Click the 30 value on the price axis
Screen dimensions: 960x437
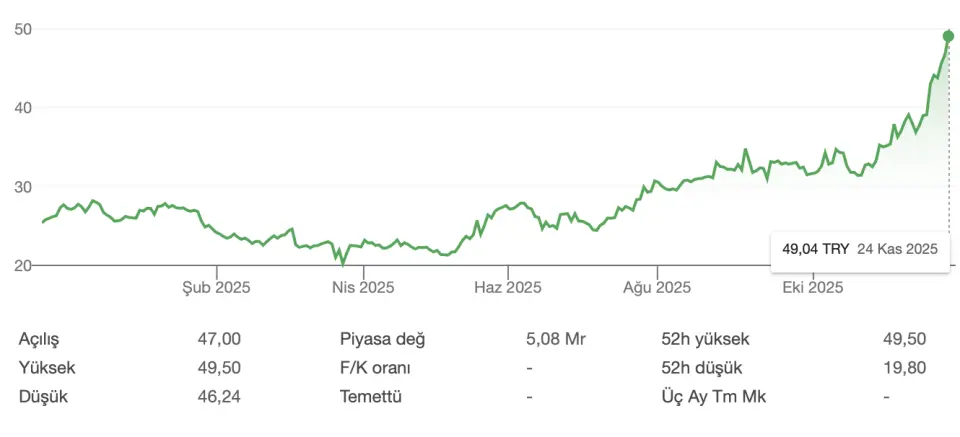tap(24, 187)
